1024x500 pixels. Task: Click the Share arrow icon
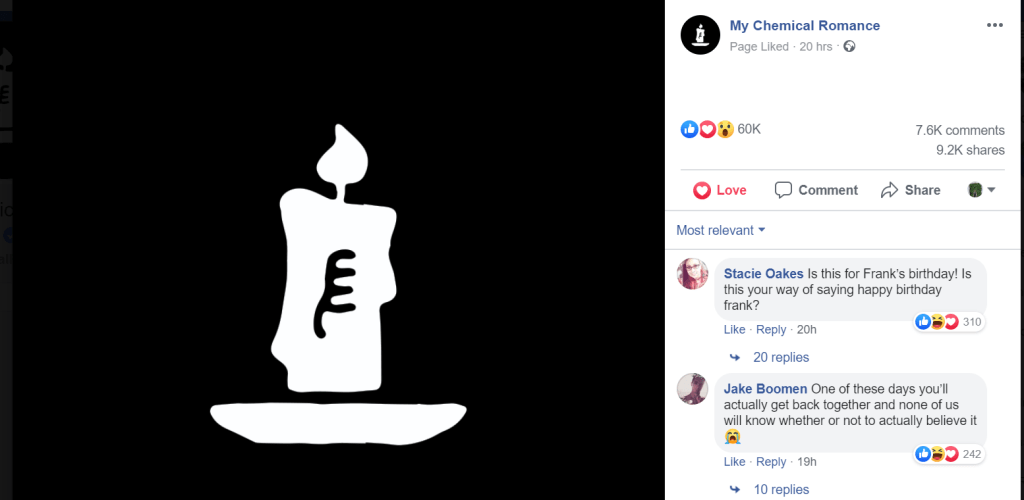coord(889,190)
